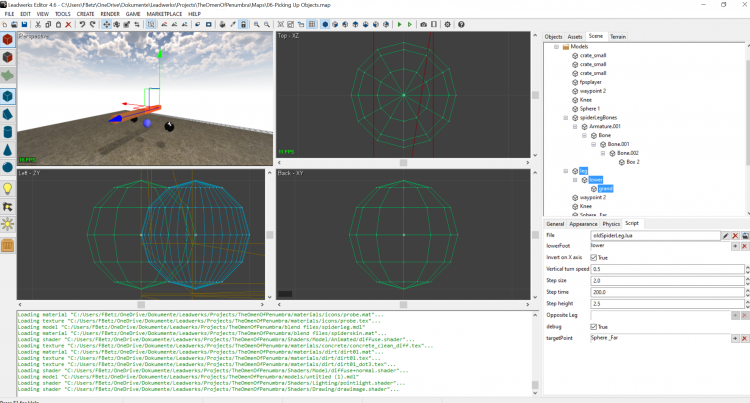Choose the directional light sun icon

point(8,222)
